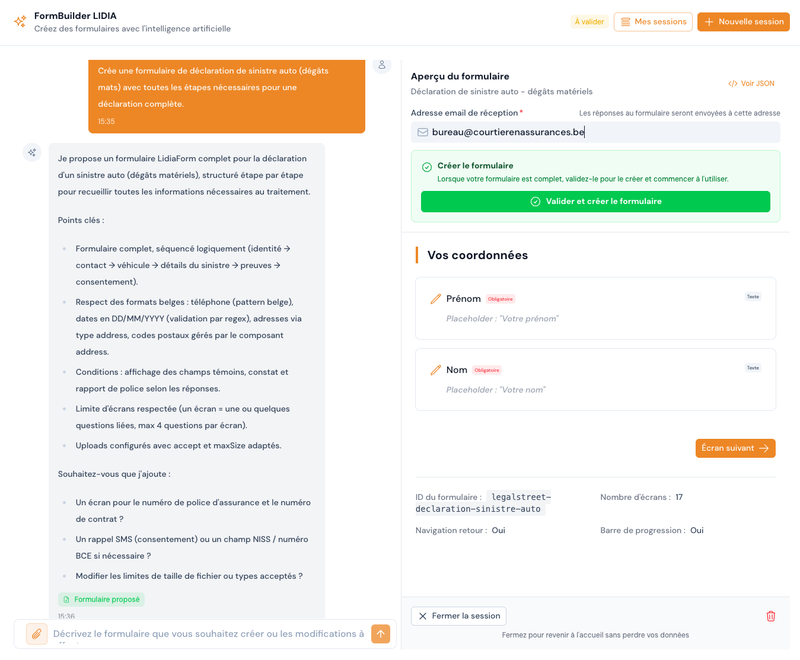Edit the Nom field pencil icon

click(435, 370)
